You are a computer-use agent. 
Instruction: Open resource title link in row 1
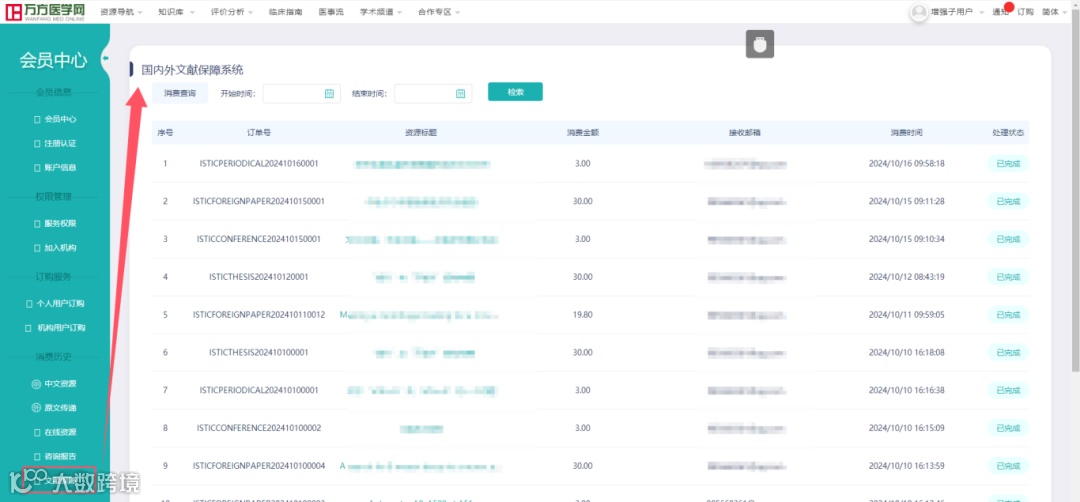(422, 164)
